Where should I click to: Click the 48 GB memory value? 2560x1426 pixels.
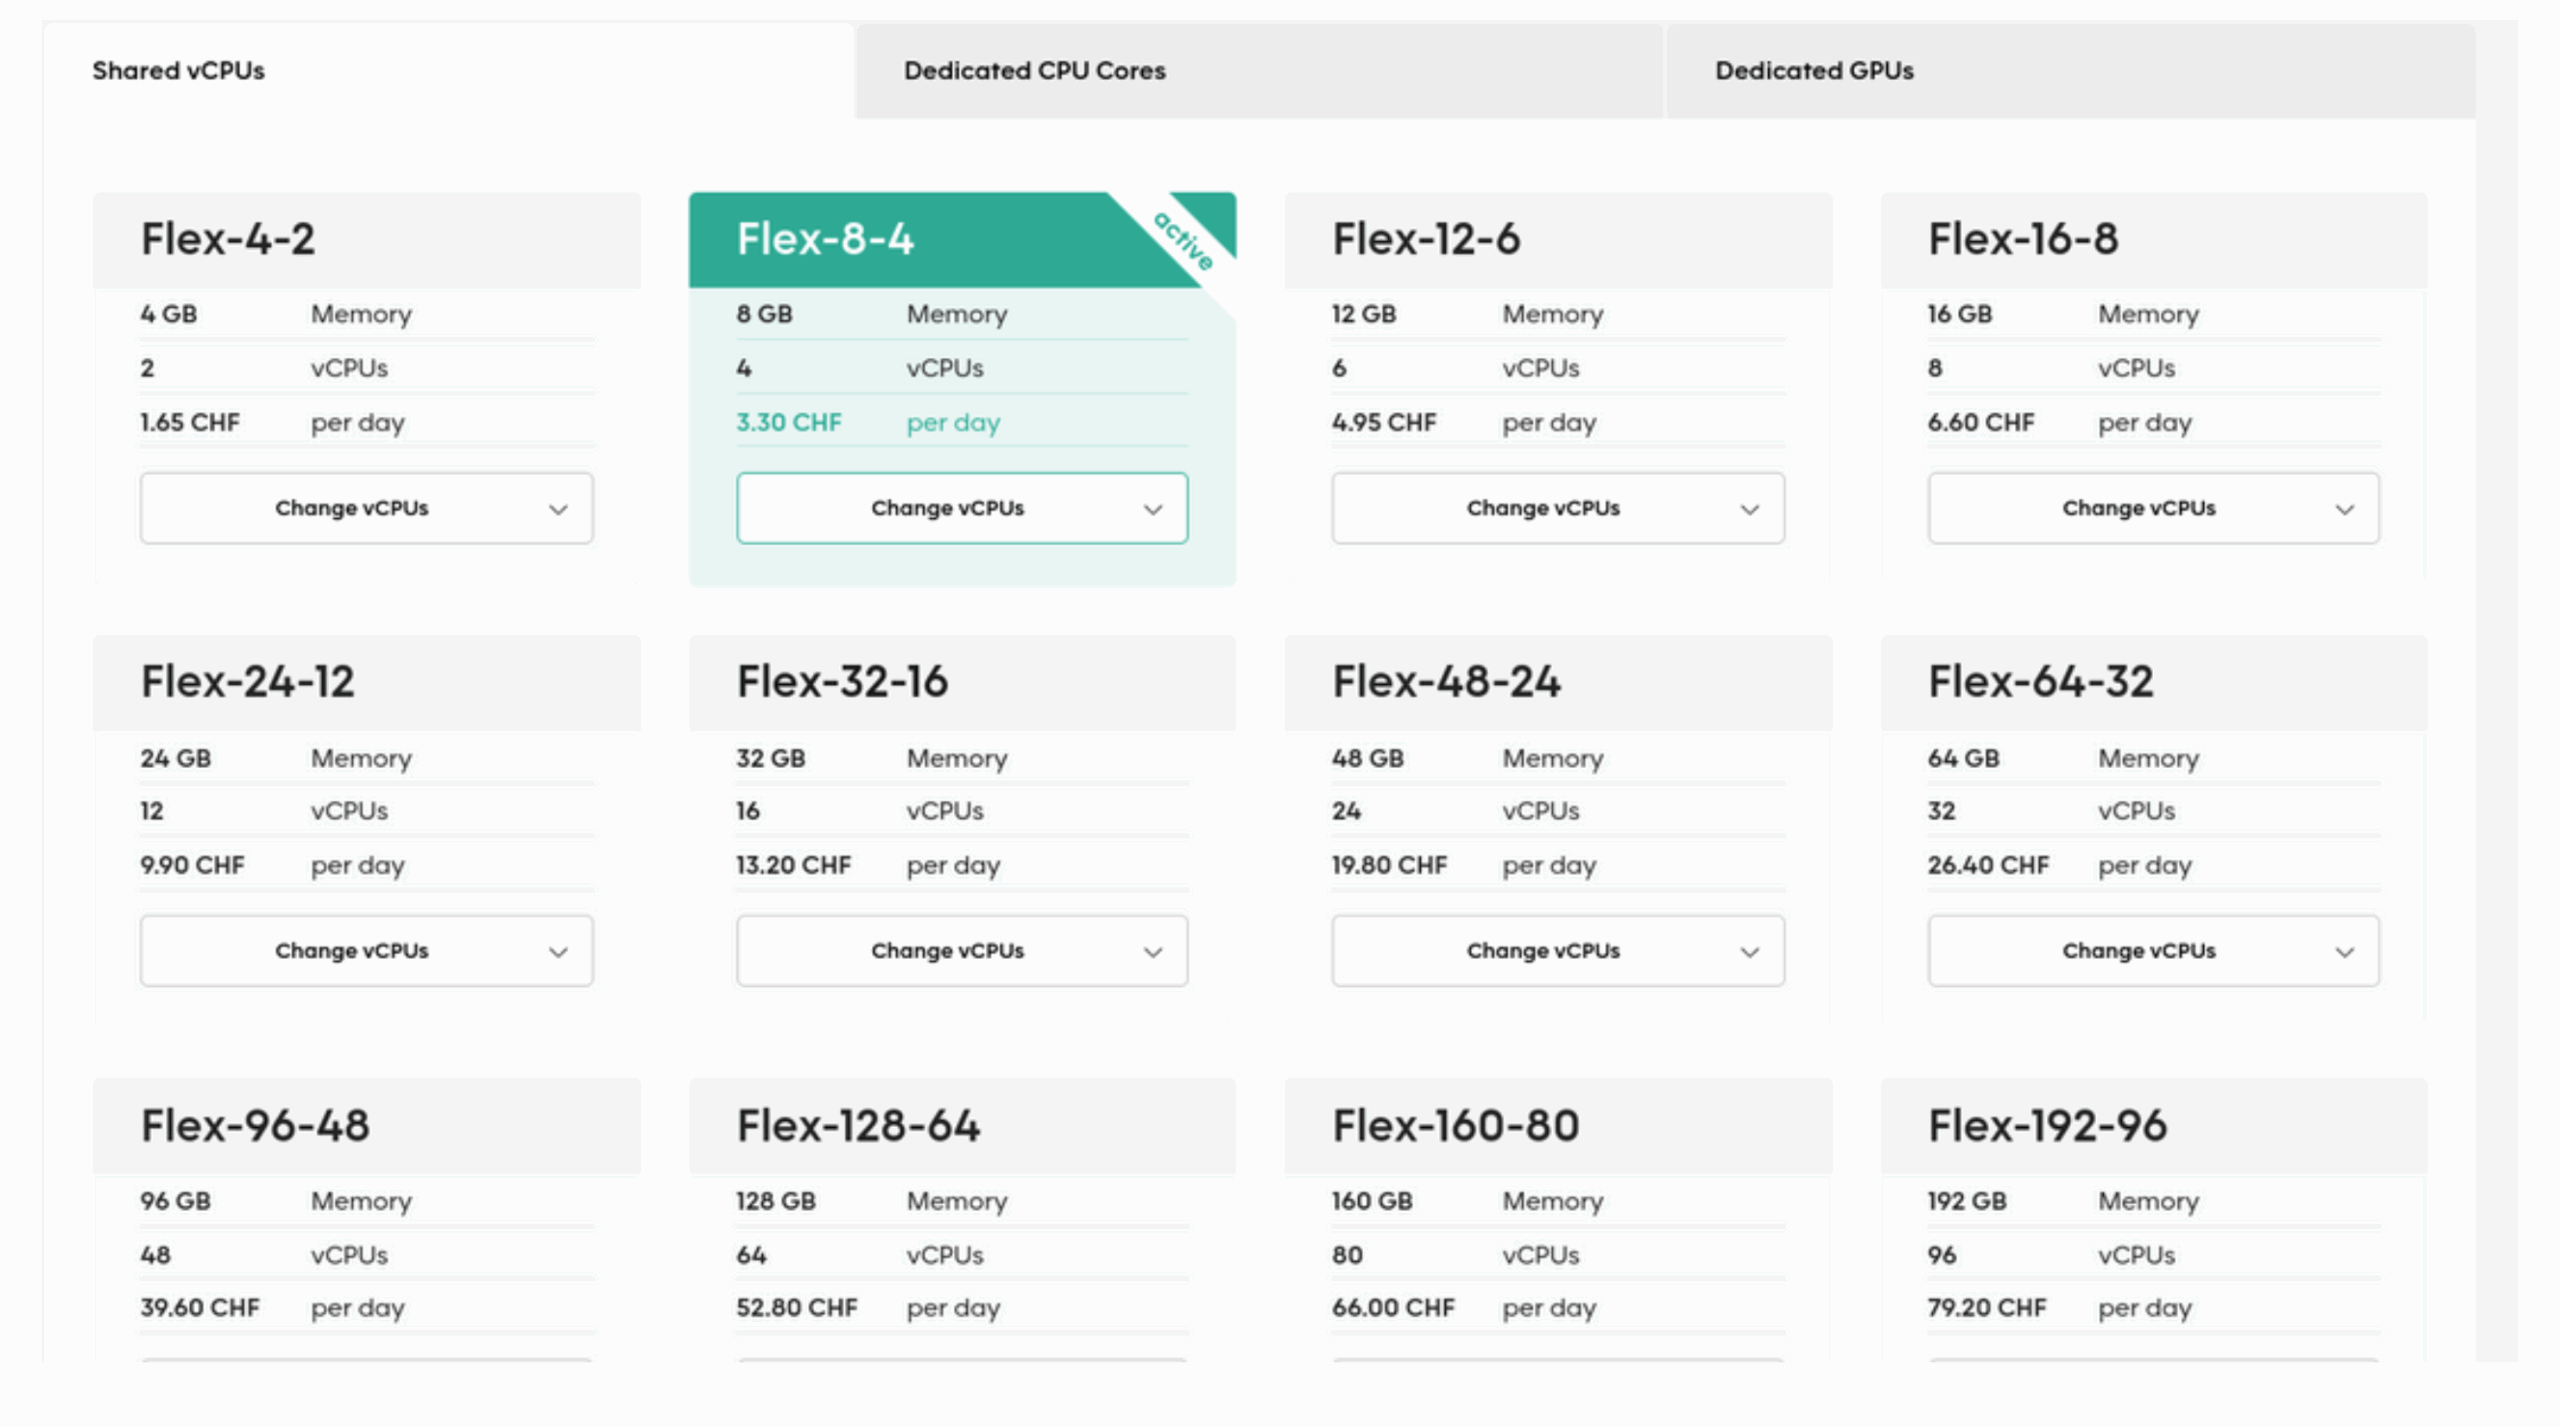[1368, 758]
